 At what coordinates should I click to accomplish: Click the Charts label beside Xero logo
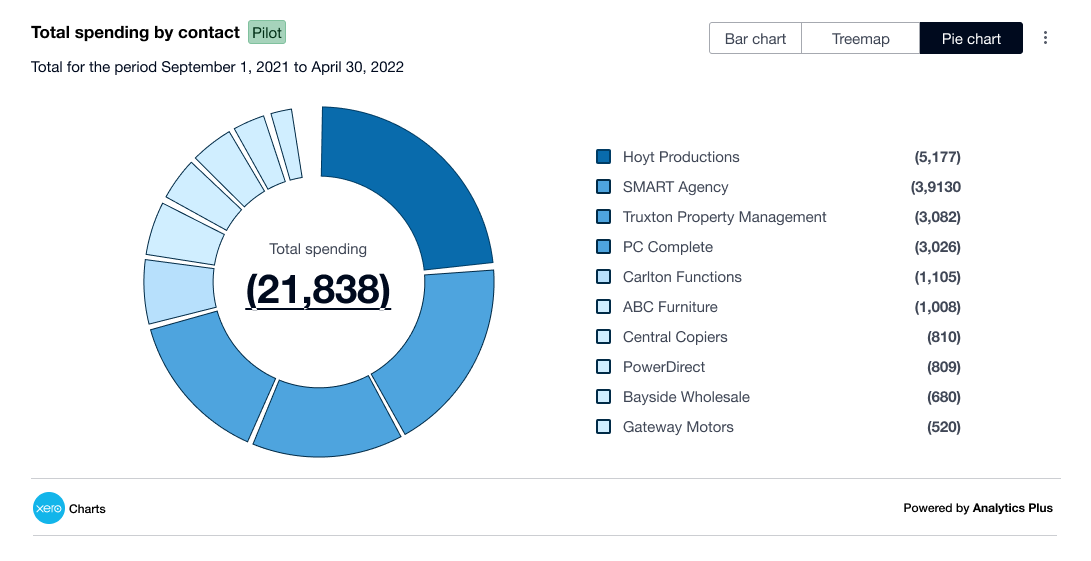pyautogui.click(x=87, y=509)
